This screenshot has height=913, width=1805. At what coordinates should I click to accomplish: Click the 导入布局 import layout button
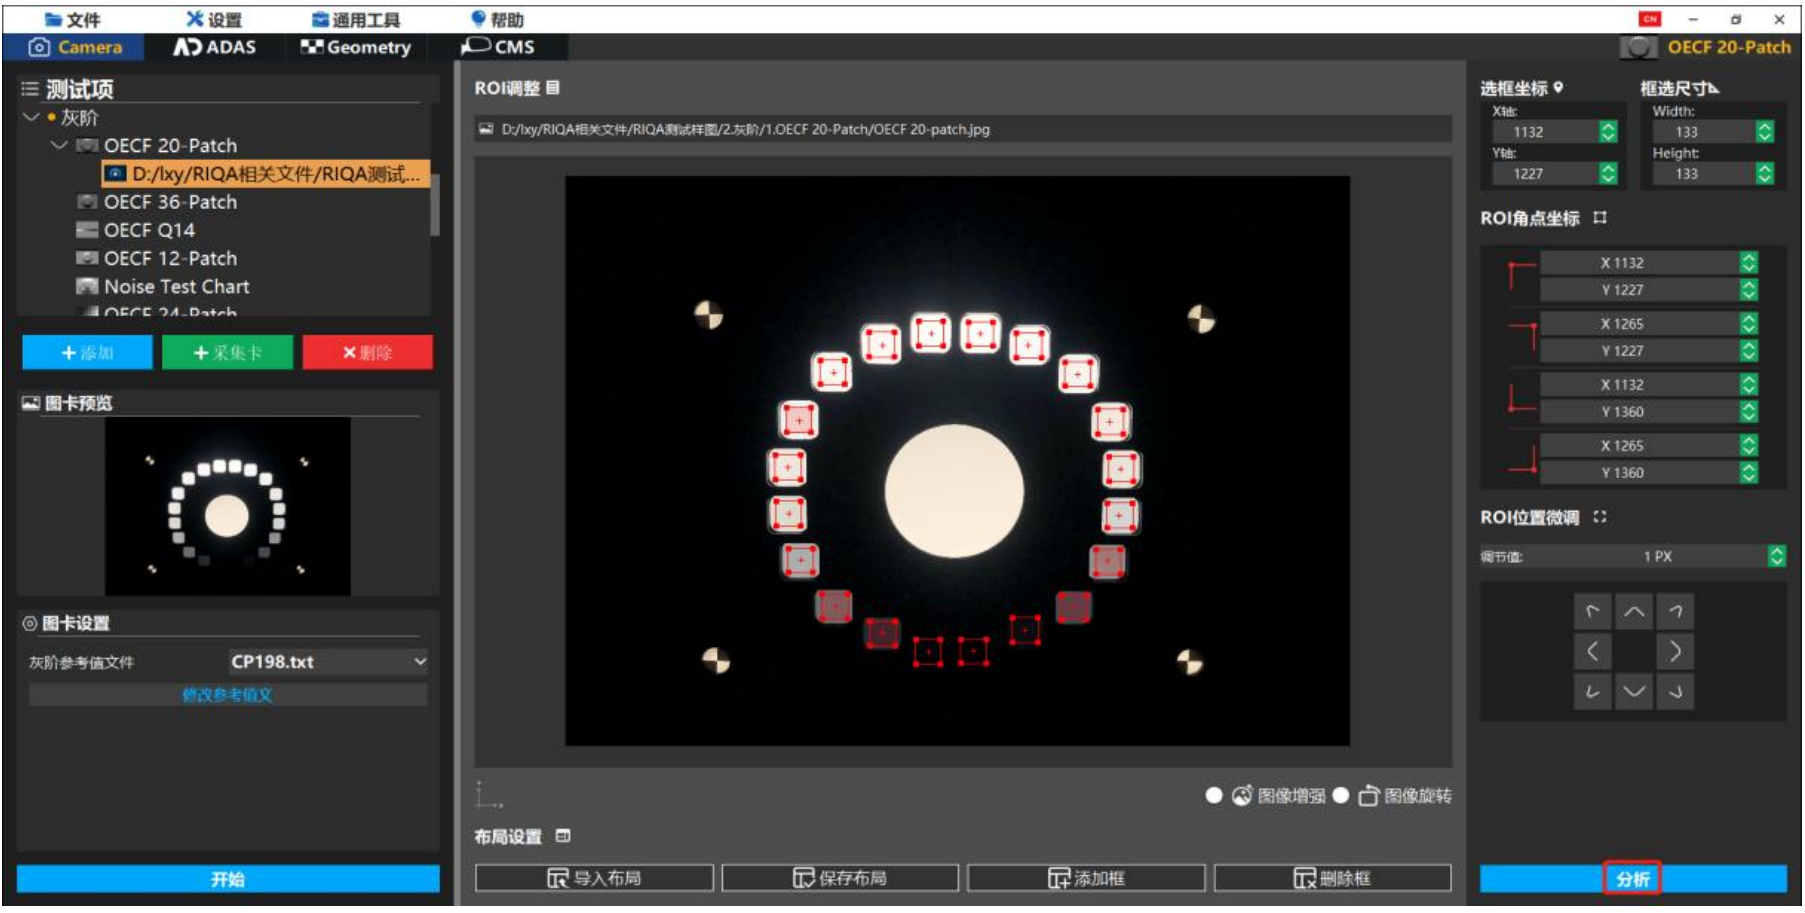click(595, 878)
